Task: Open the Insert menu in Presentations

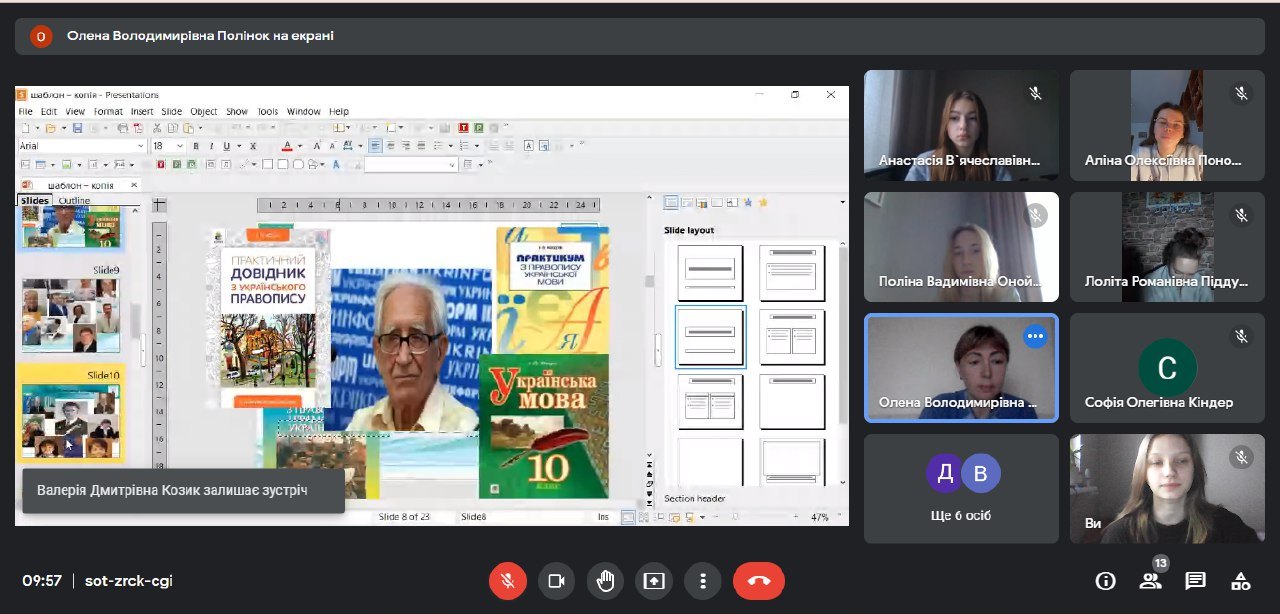Action: click(142, 111)
